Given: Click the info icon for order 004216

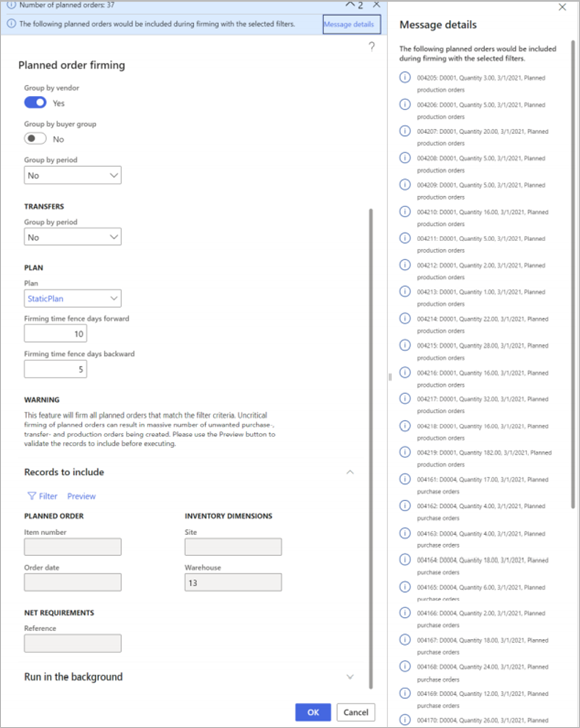Looking at the screenshot, I should (405, 372).
